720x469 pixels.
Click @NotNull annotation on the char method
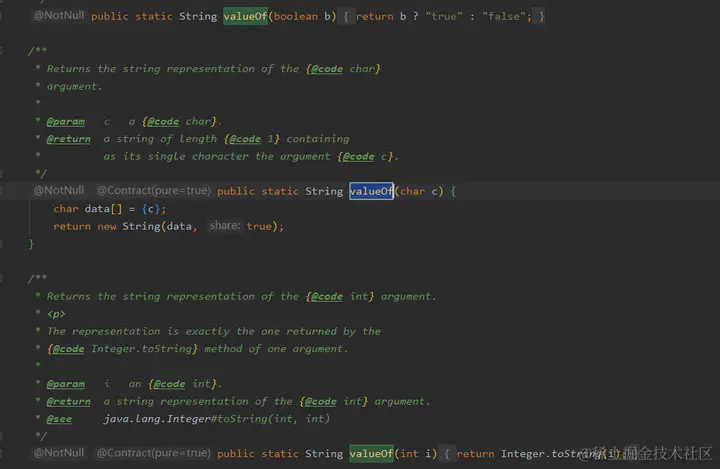[x=59, y=190]
